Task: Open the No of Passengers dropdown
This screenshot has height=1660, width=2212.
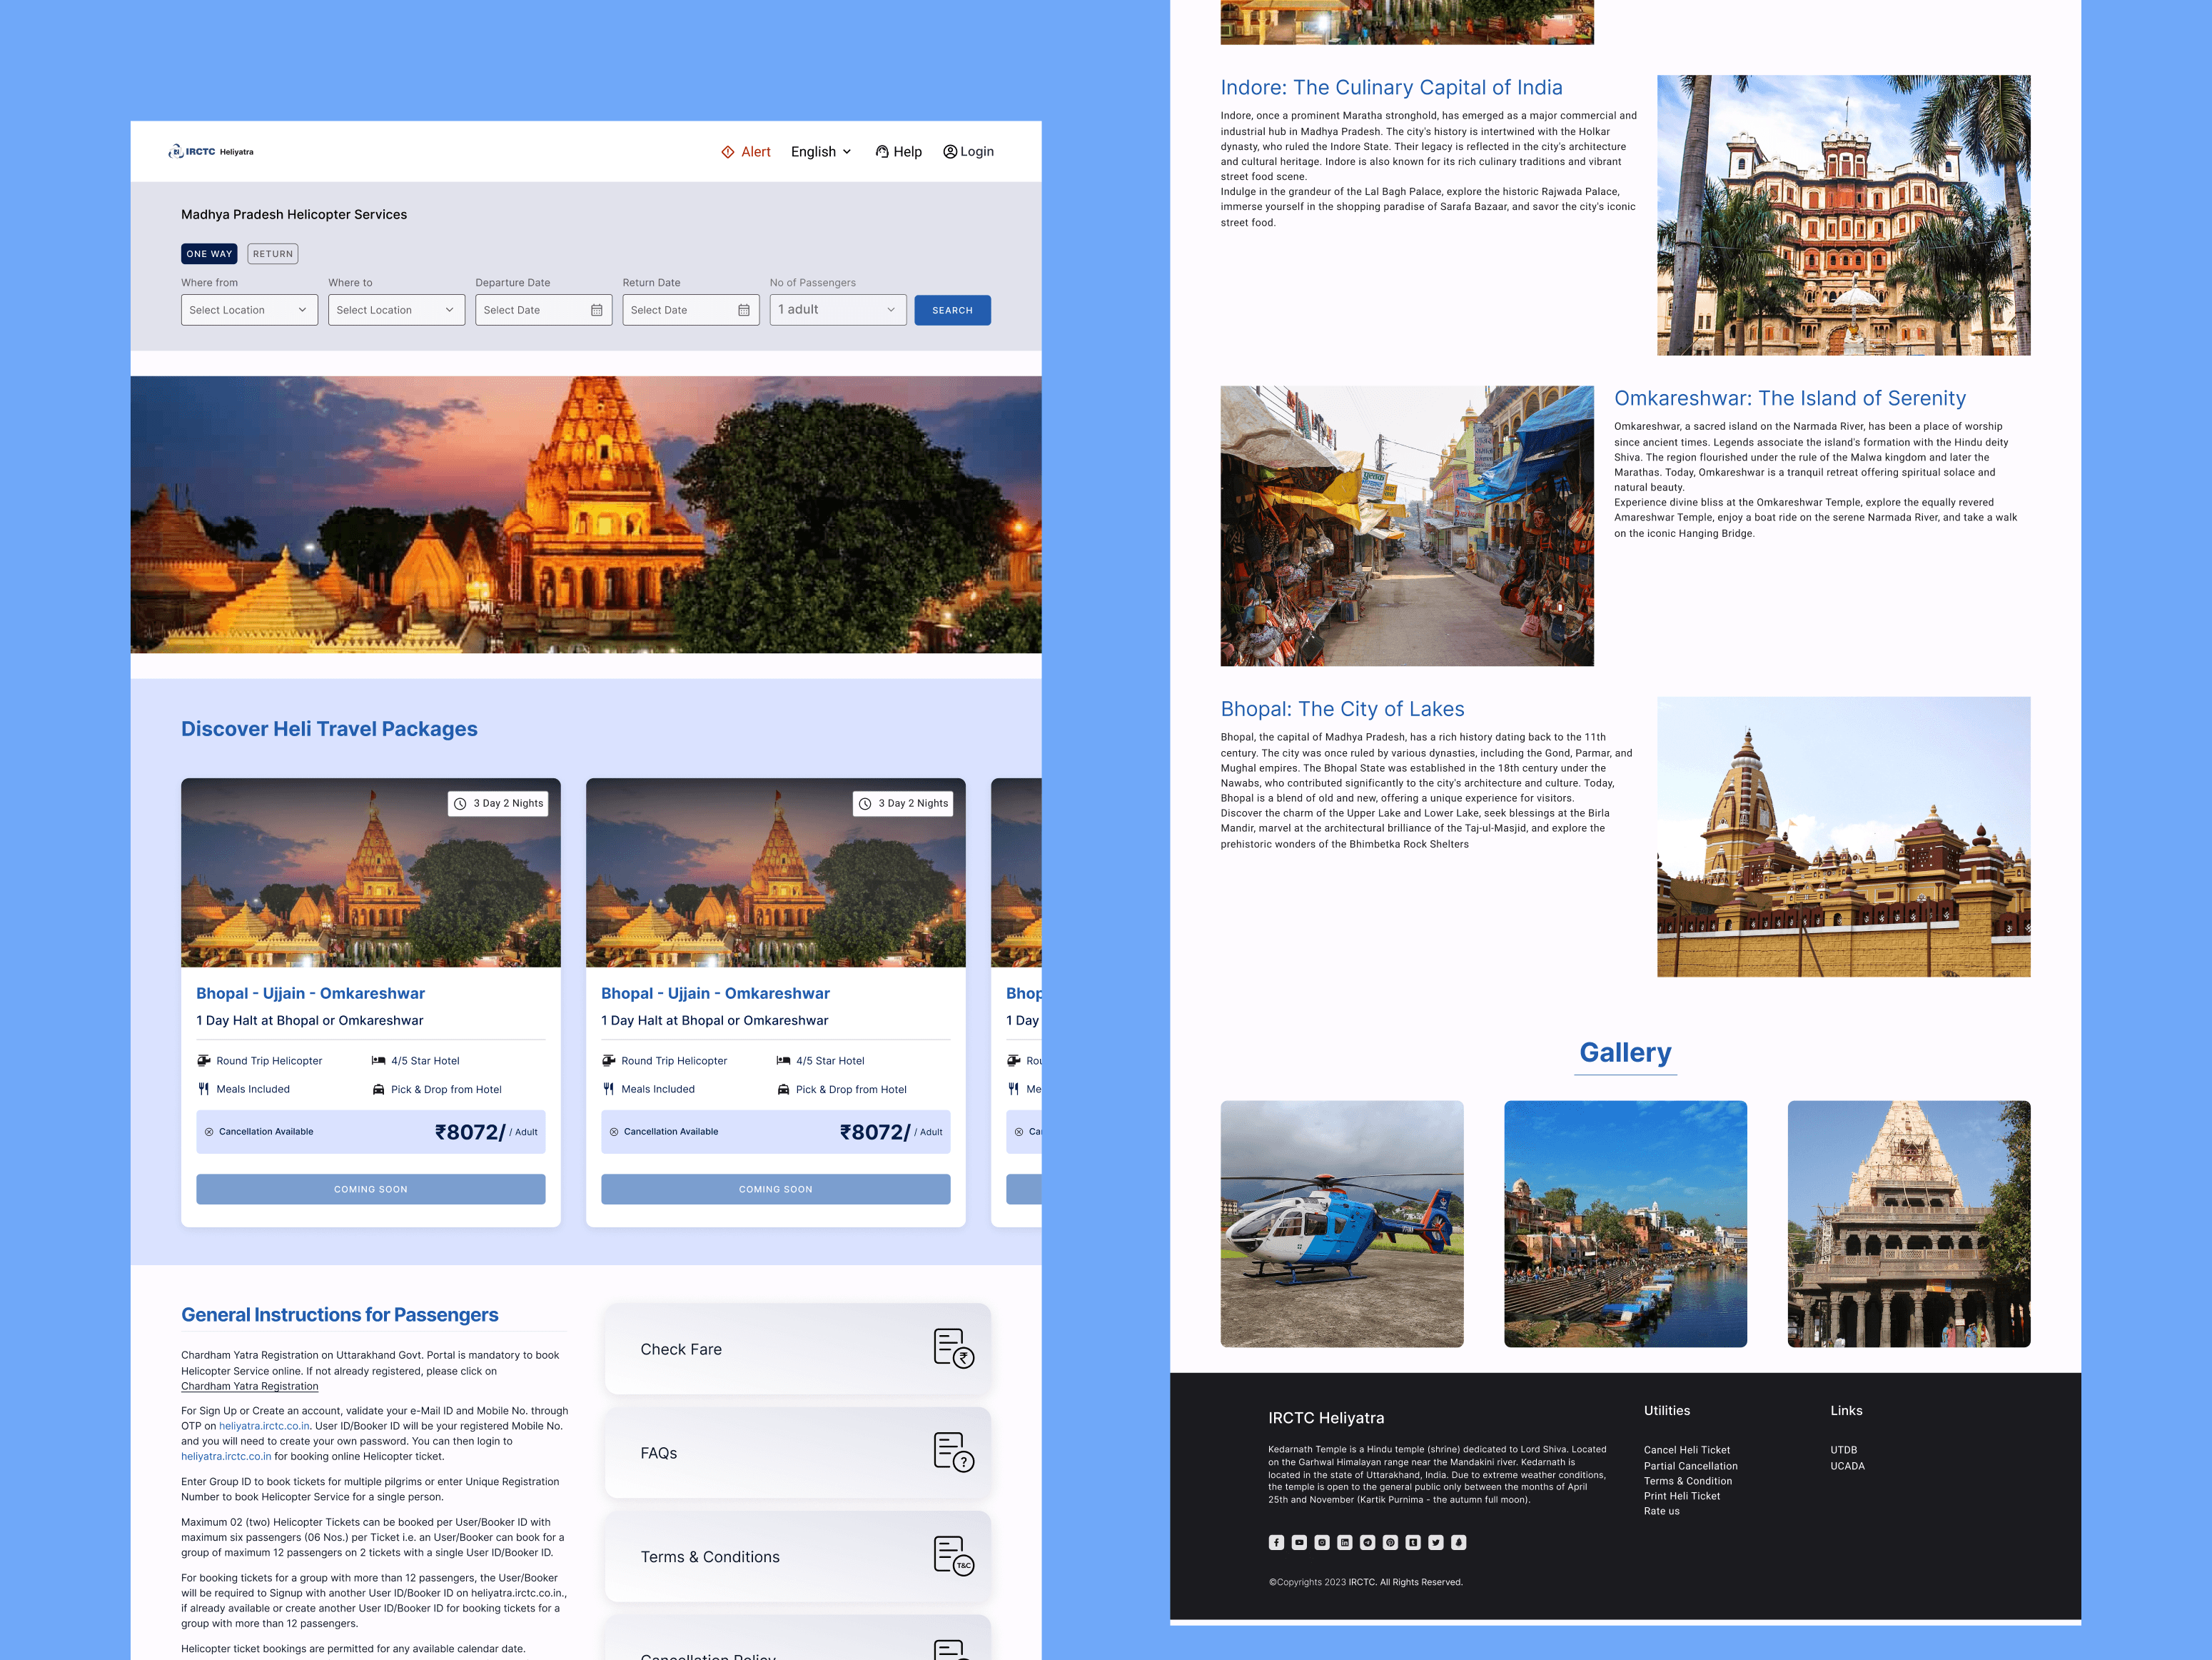Action: (x=838, y=310)
